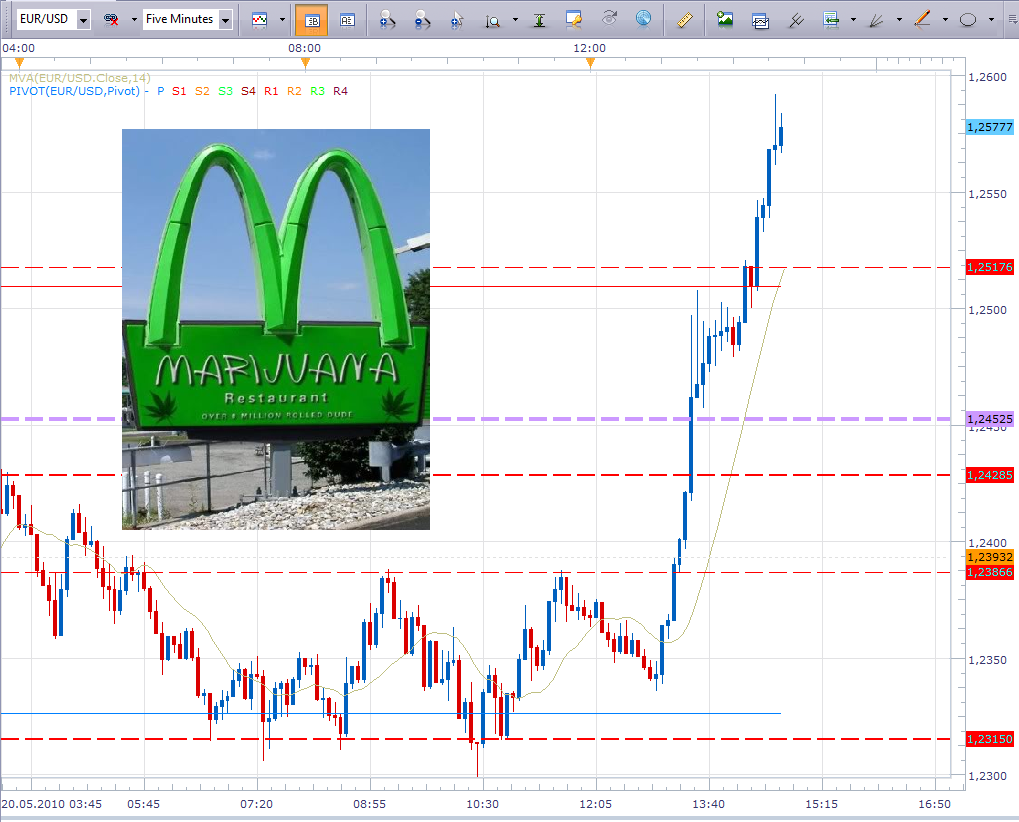The height and width of the screenshot is (822, 1019).
Task: Click the current price label 1,25777
Action: (990, 127)
